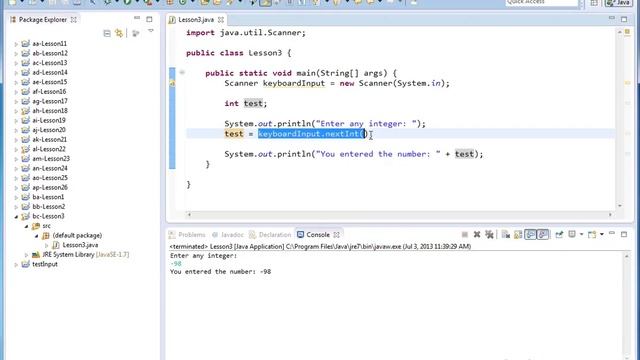Viewport: 640px width, 360px height.
Task: Click 'import java.util.Scanner;' code line
Action: [x=246, y=33]
